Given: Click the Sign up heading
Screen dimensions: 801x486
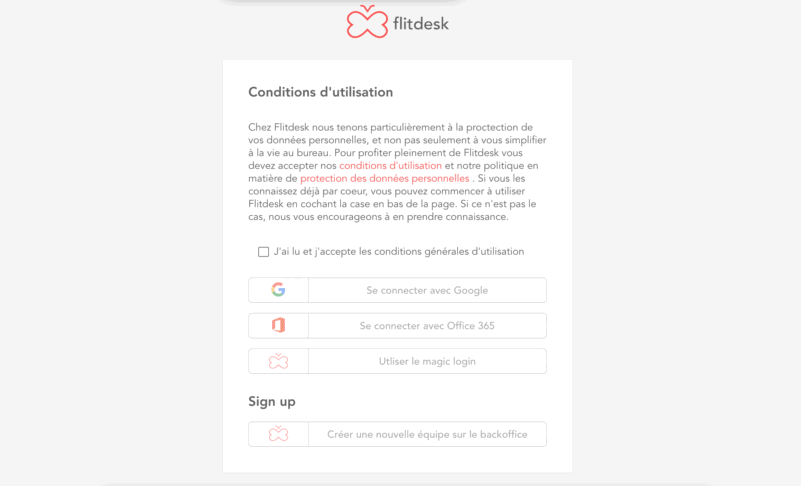Looking at the screenshot, I should (x=272, y=402).
